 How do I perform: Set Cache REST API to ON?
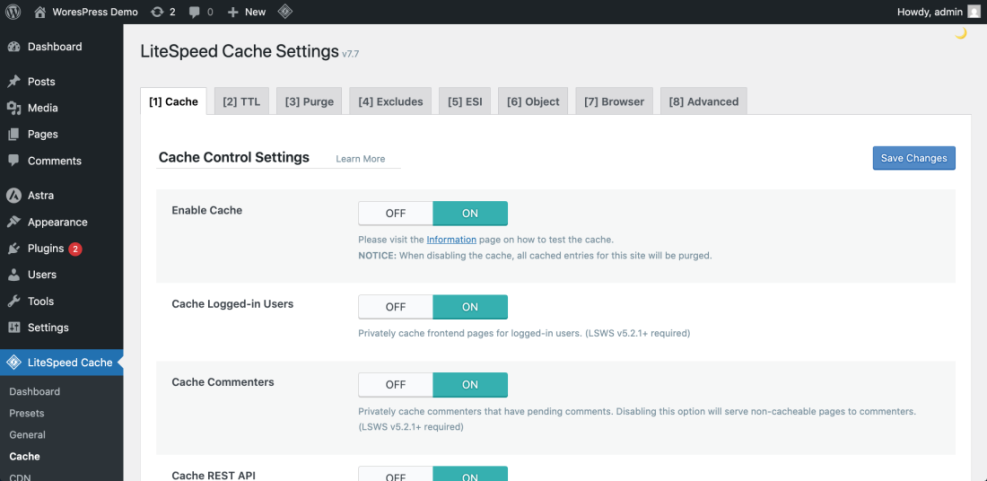coord(470,474)
